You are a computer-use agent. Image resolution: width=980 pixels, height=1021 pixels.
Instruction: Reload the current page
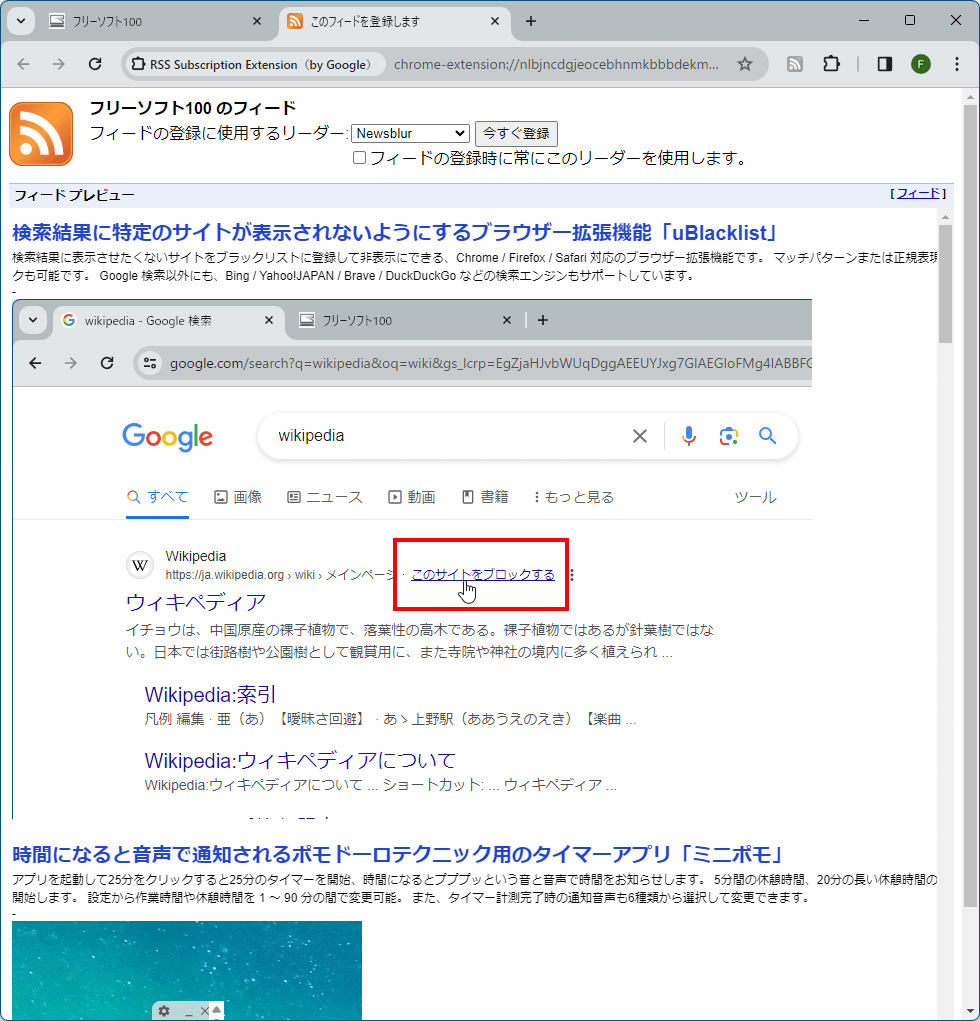click(x=95, y=64)
